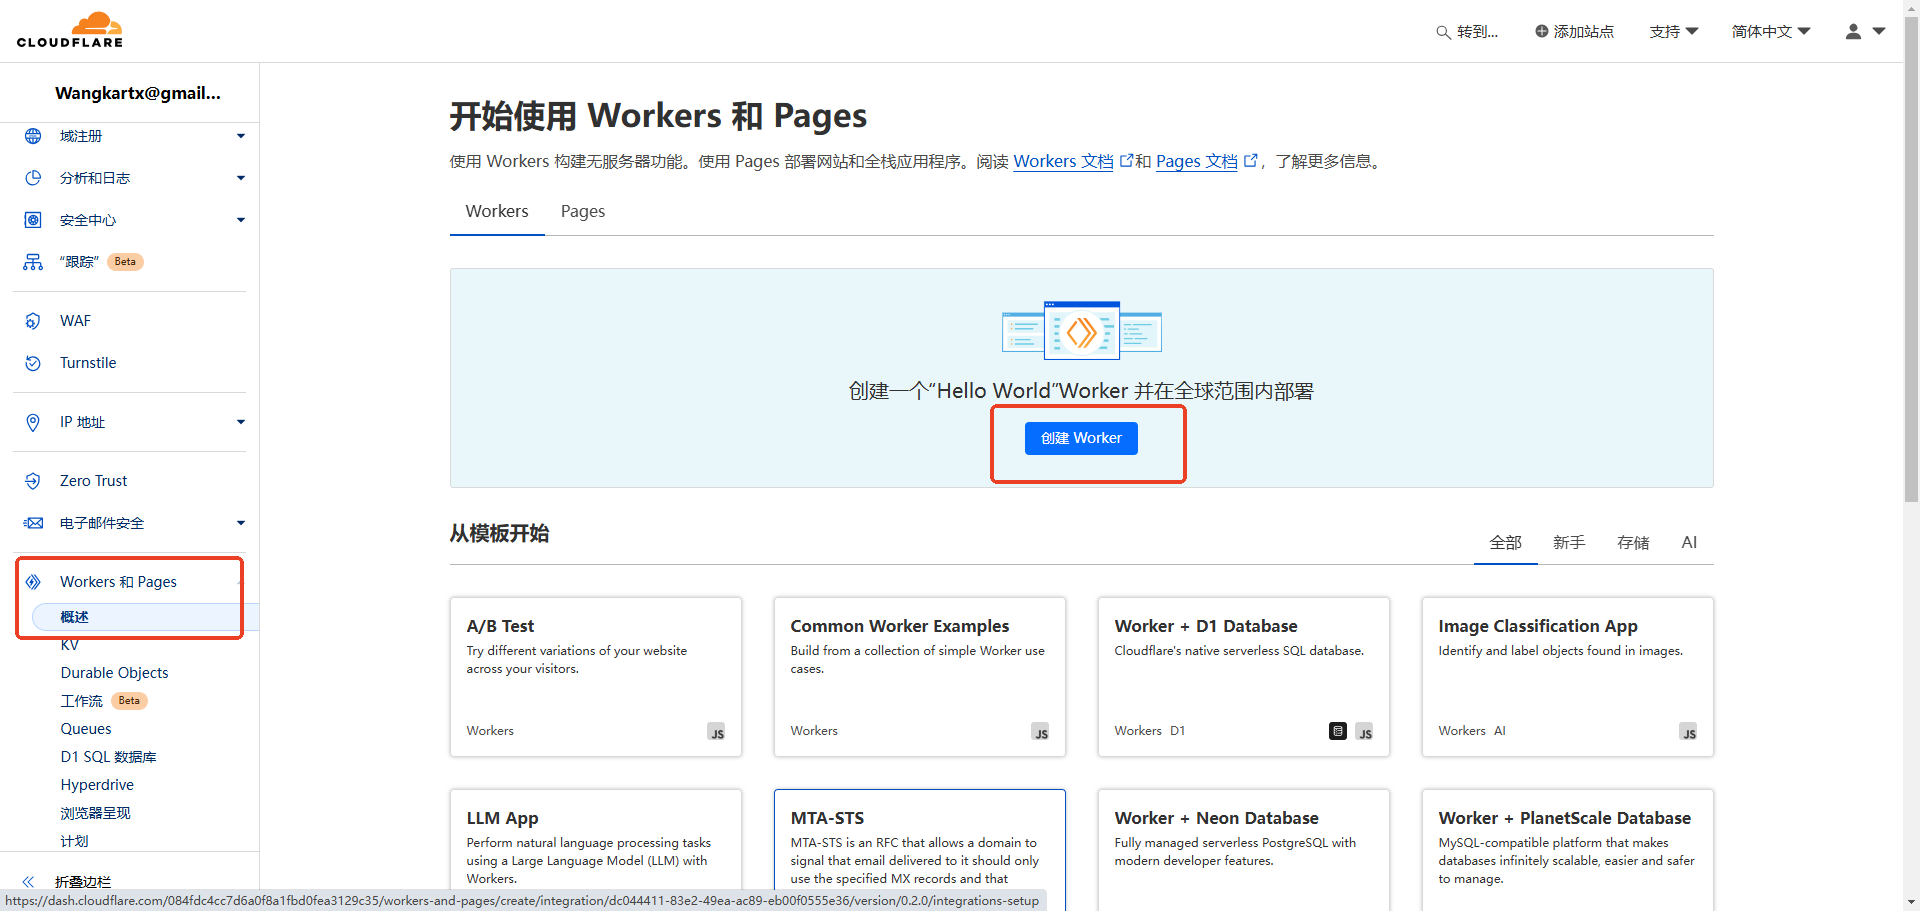Screen dimensions: 1920x911
Task: Click the Workers and Pages diamond icon
Action: pyautogui.click(x=33, y=582)
